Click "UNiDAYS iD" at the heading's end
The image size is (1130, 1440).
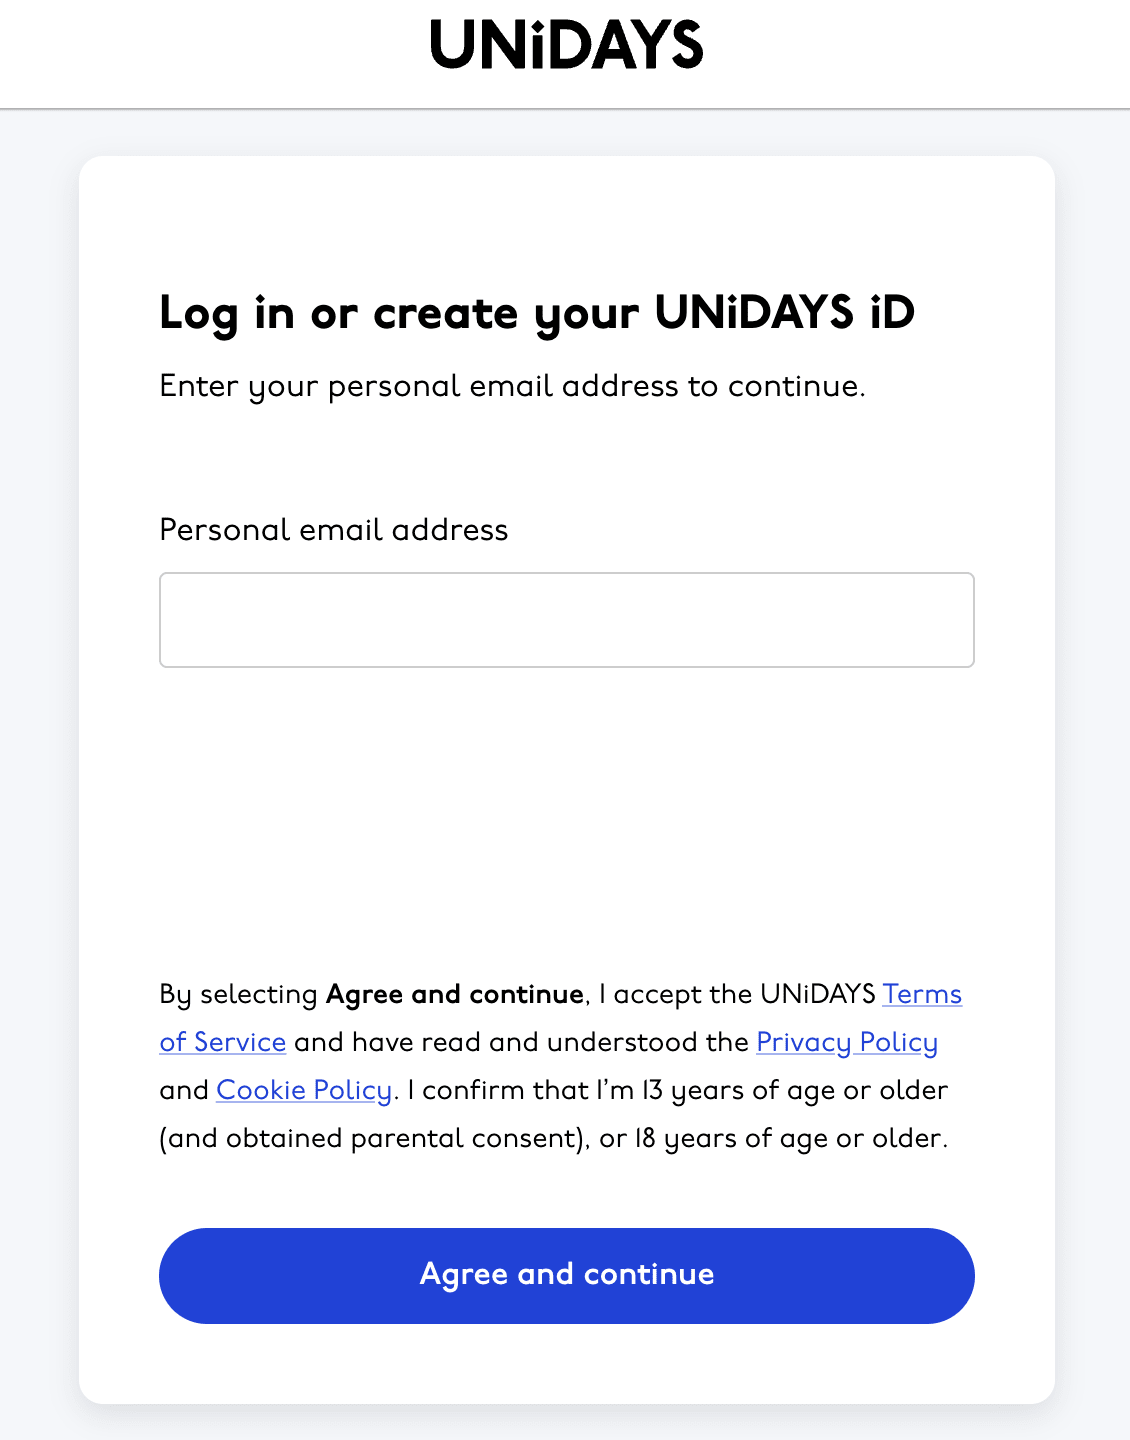[x=784, y=313]
